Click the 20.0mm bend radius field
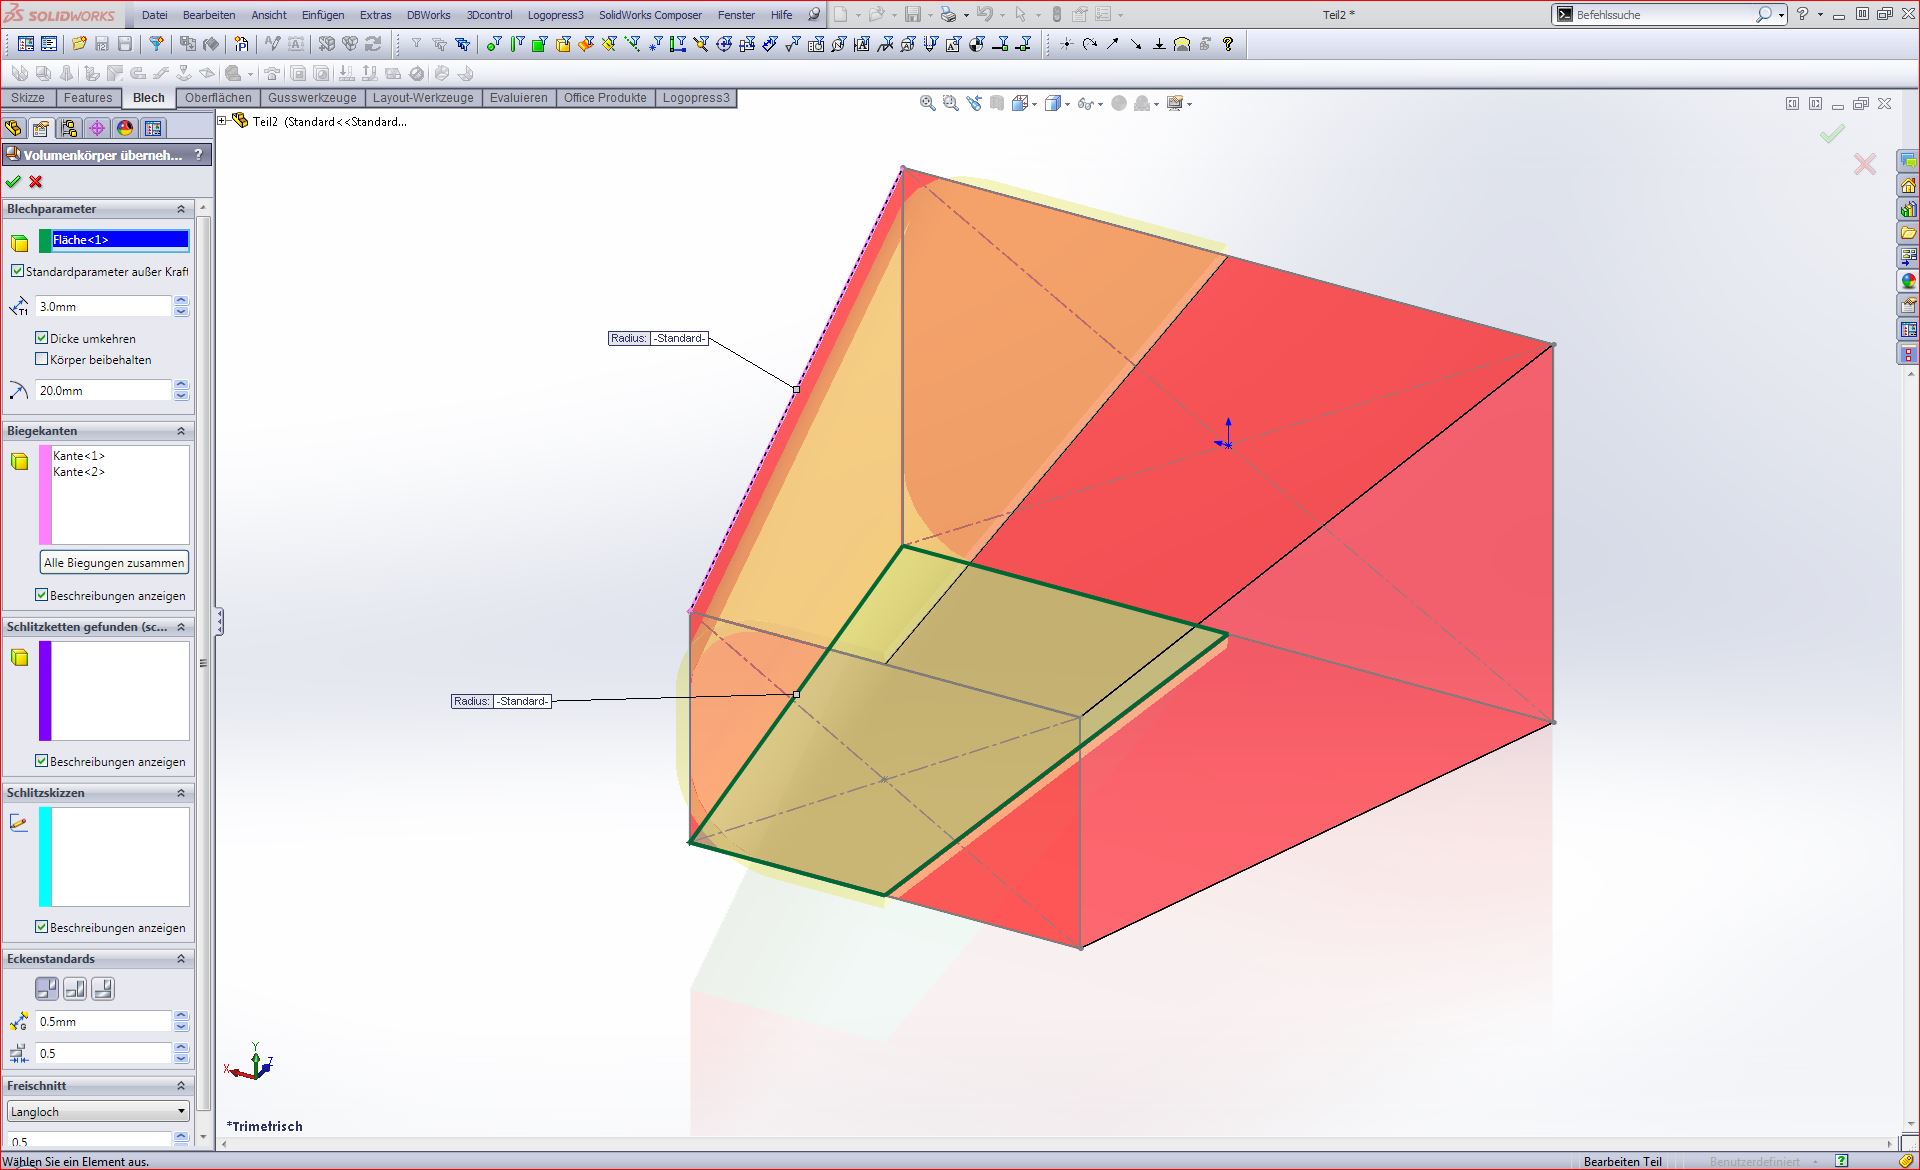Viewport: 1920px width, 1170px height. (x=104, y=391)
